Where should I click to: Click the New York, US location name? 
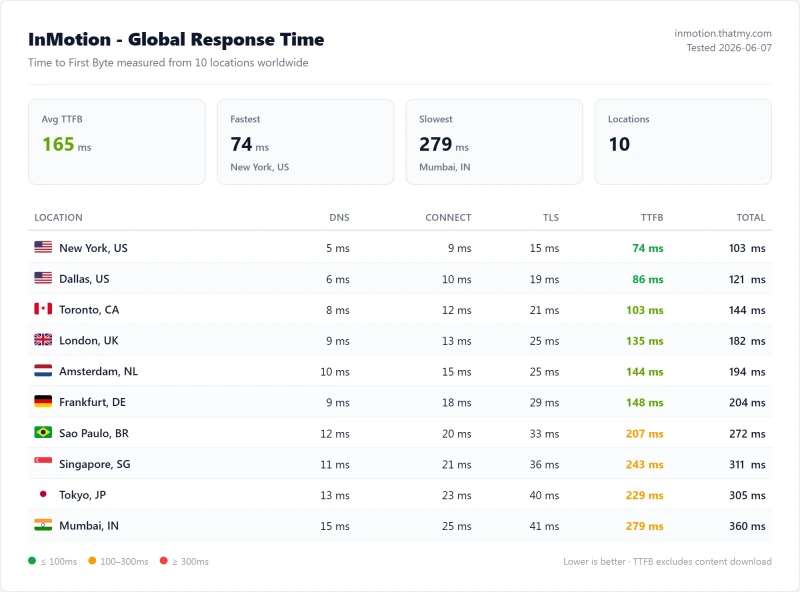coord(93,248)
